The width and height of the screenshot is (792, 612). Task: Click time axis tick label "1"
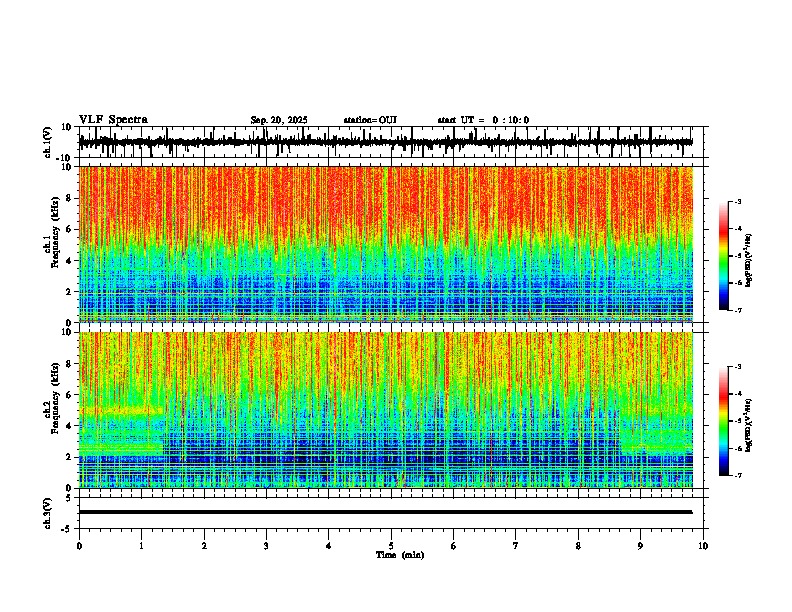(141, 546)
